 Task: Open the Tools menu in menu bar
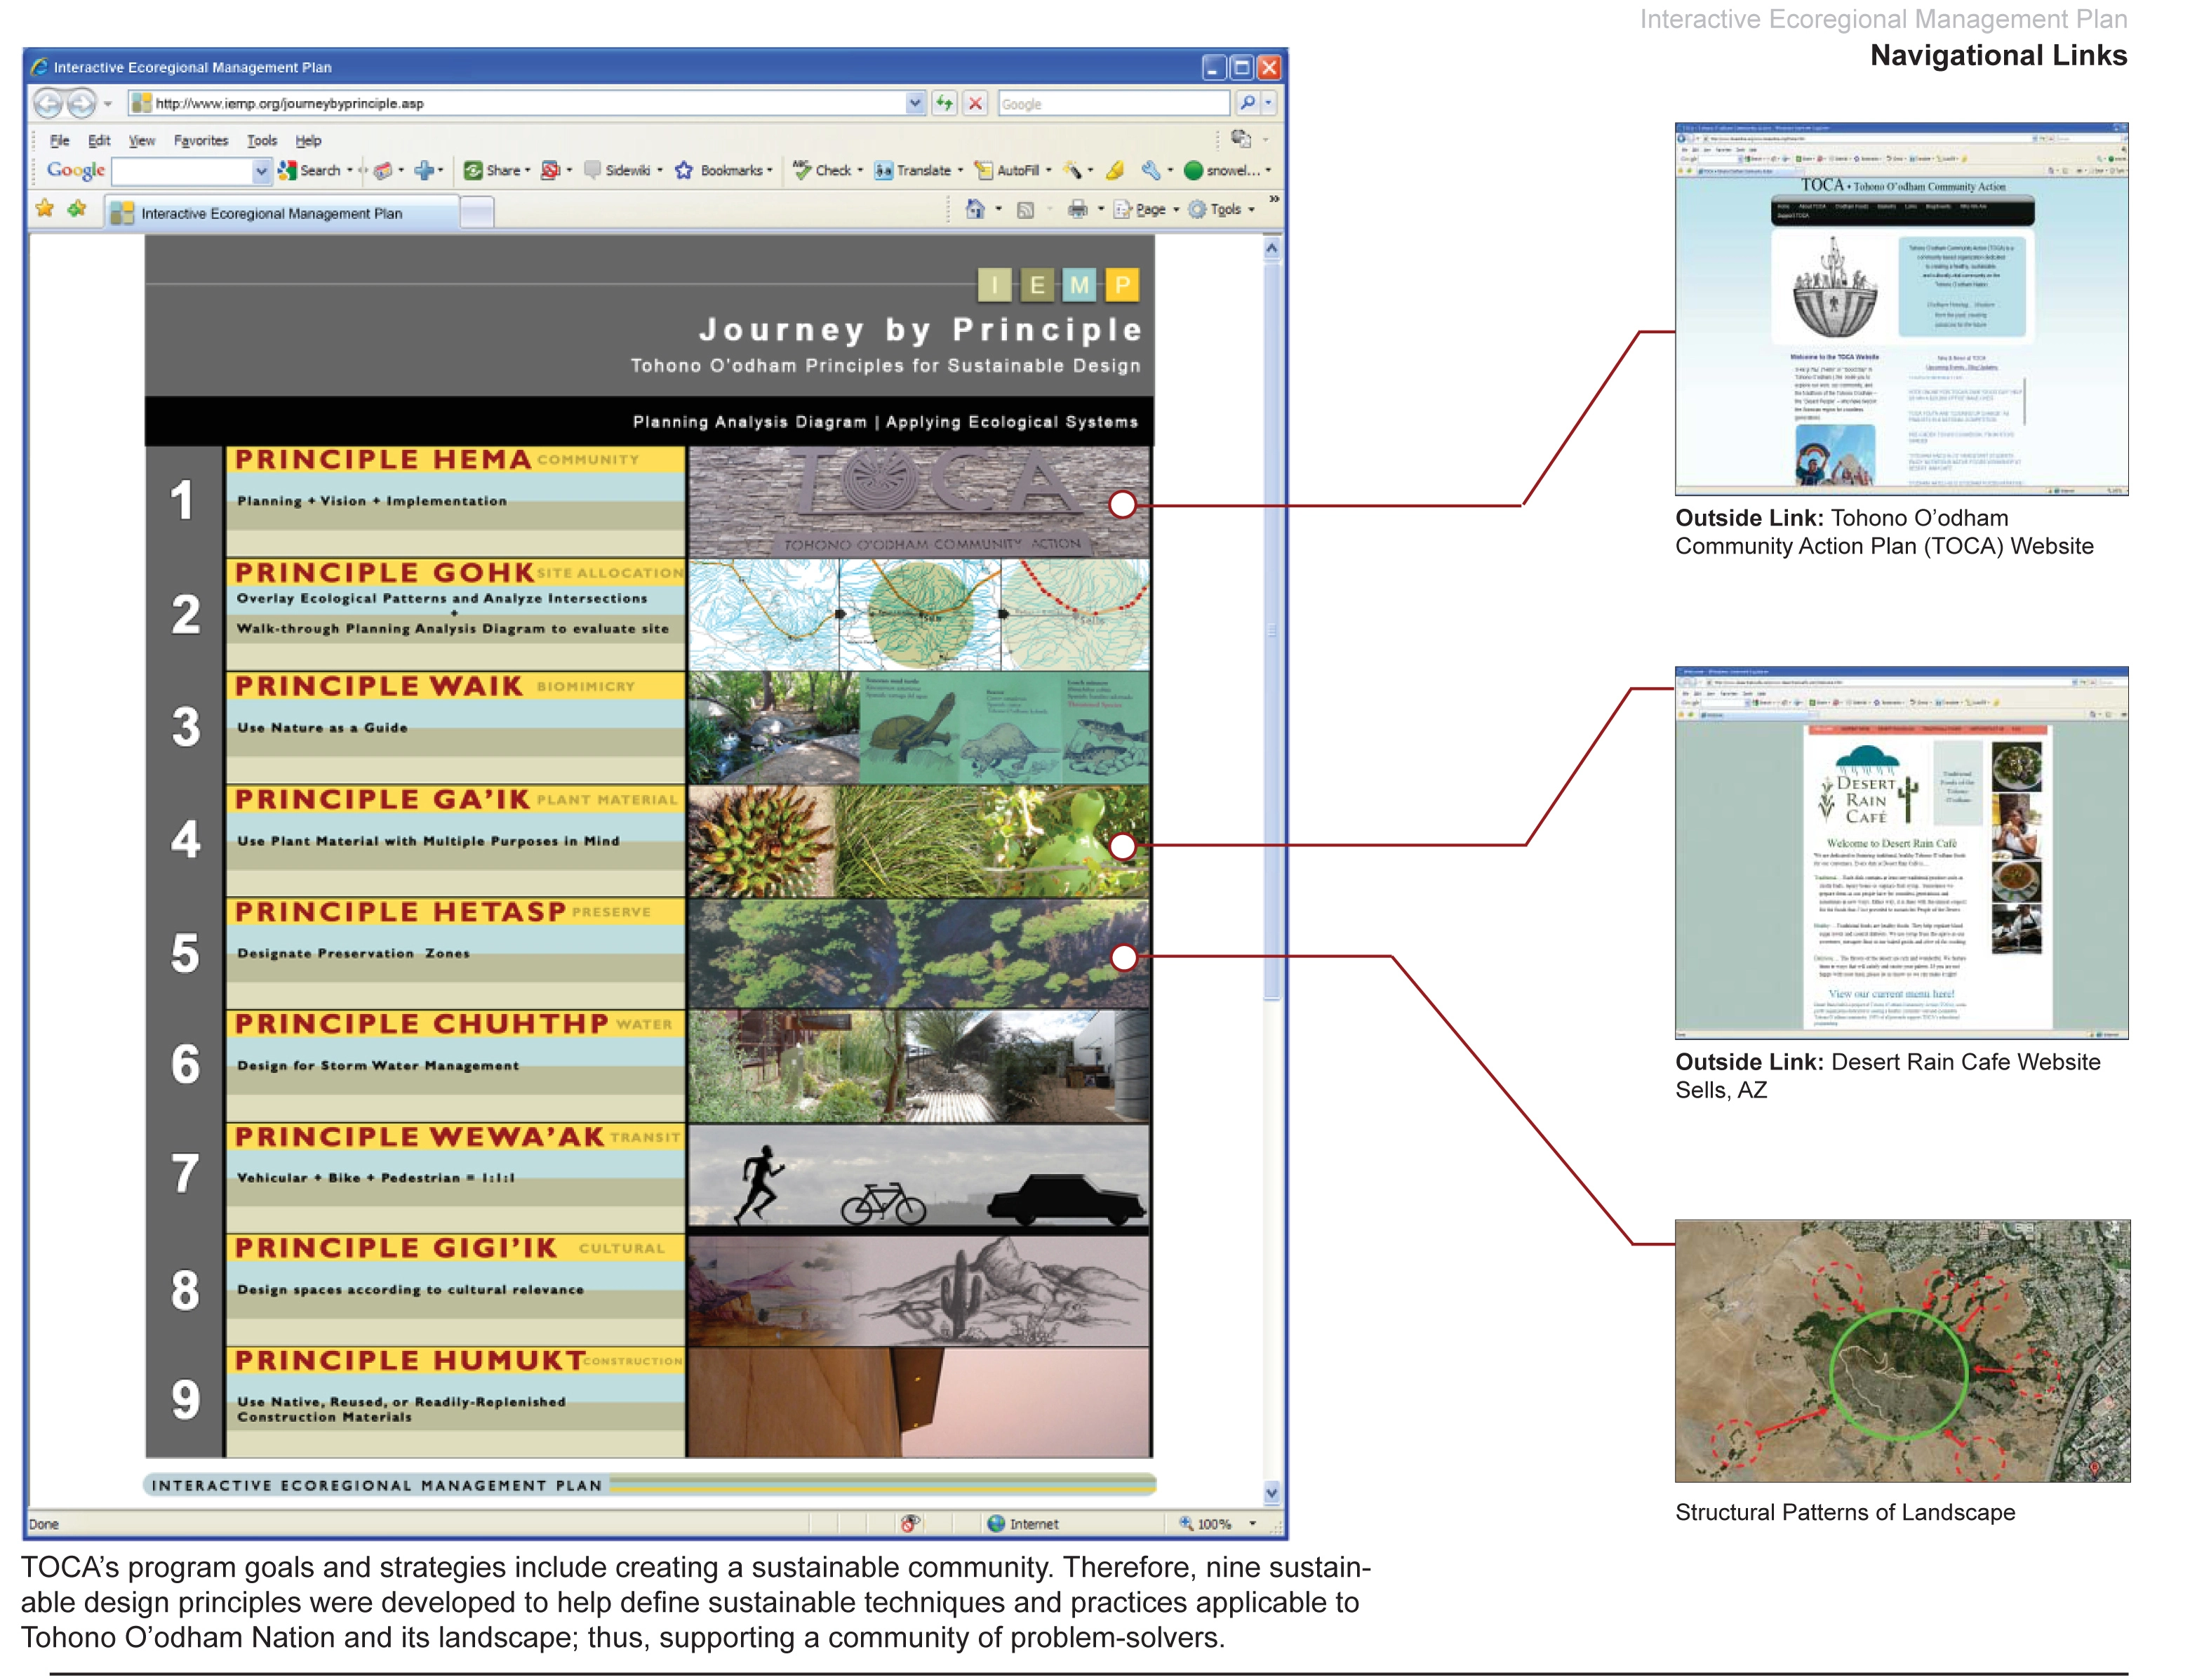[262, 141]
